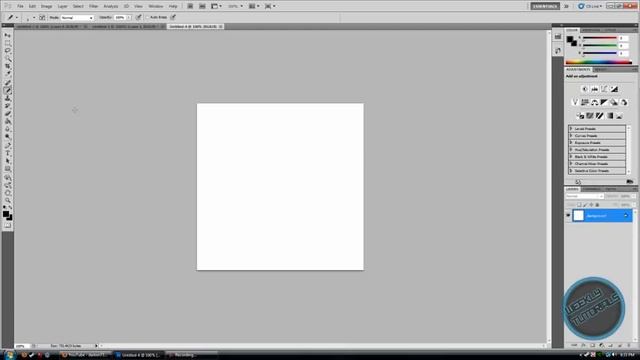The image size is (640, 360).
Task: Add a Threshold adjustment
Action: tap(600, 116)
